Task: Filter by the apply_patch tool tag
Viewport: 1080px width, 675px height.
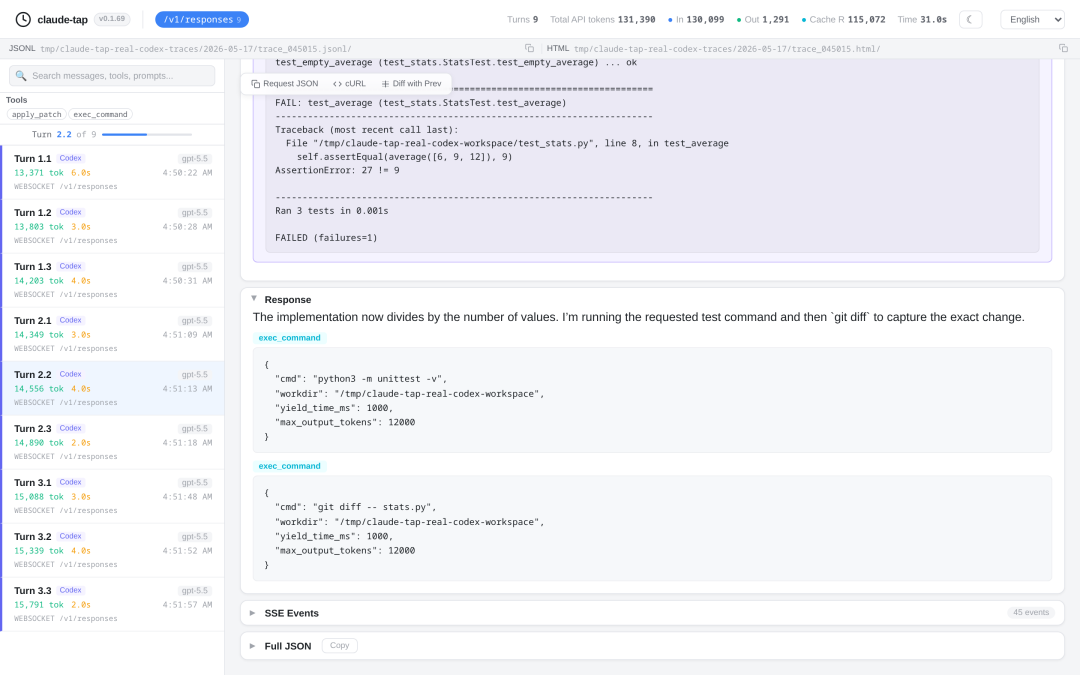Action: [37, 114]
